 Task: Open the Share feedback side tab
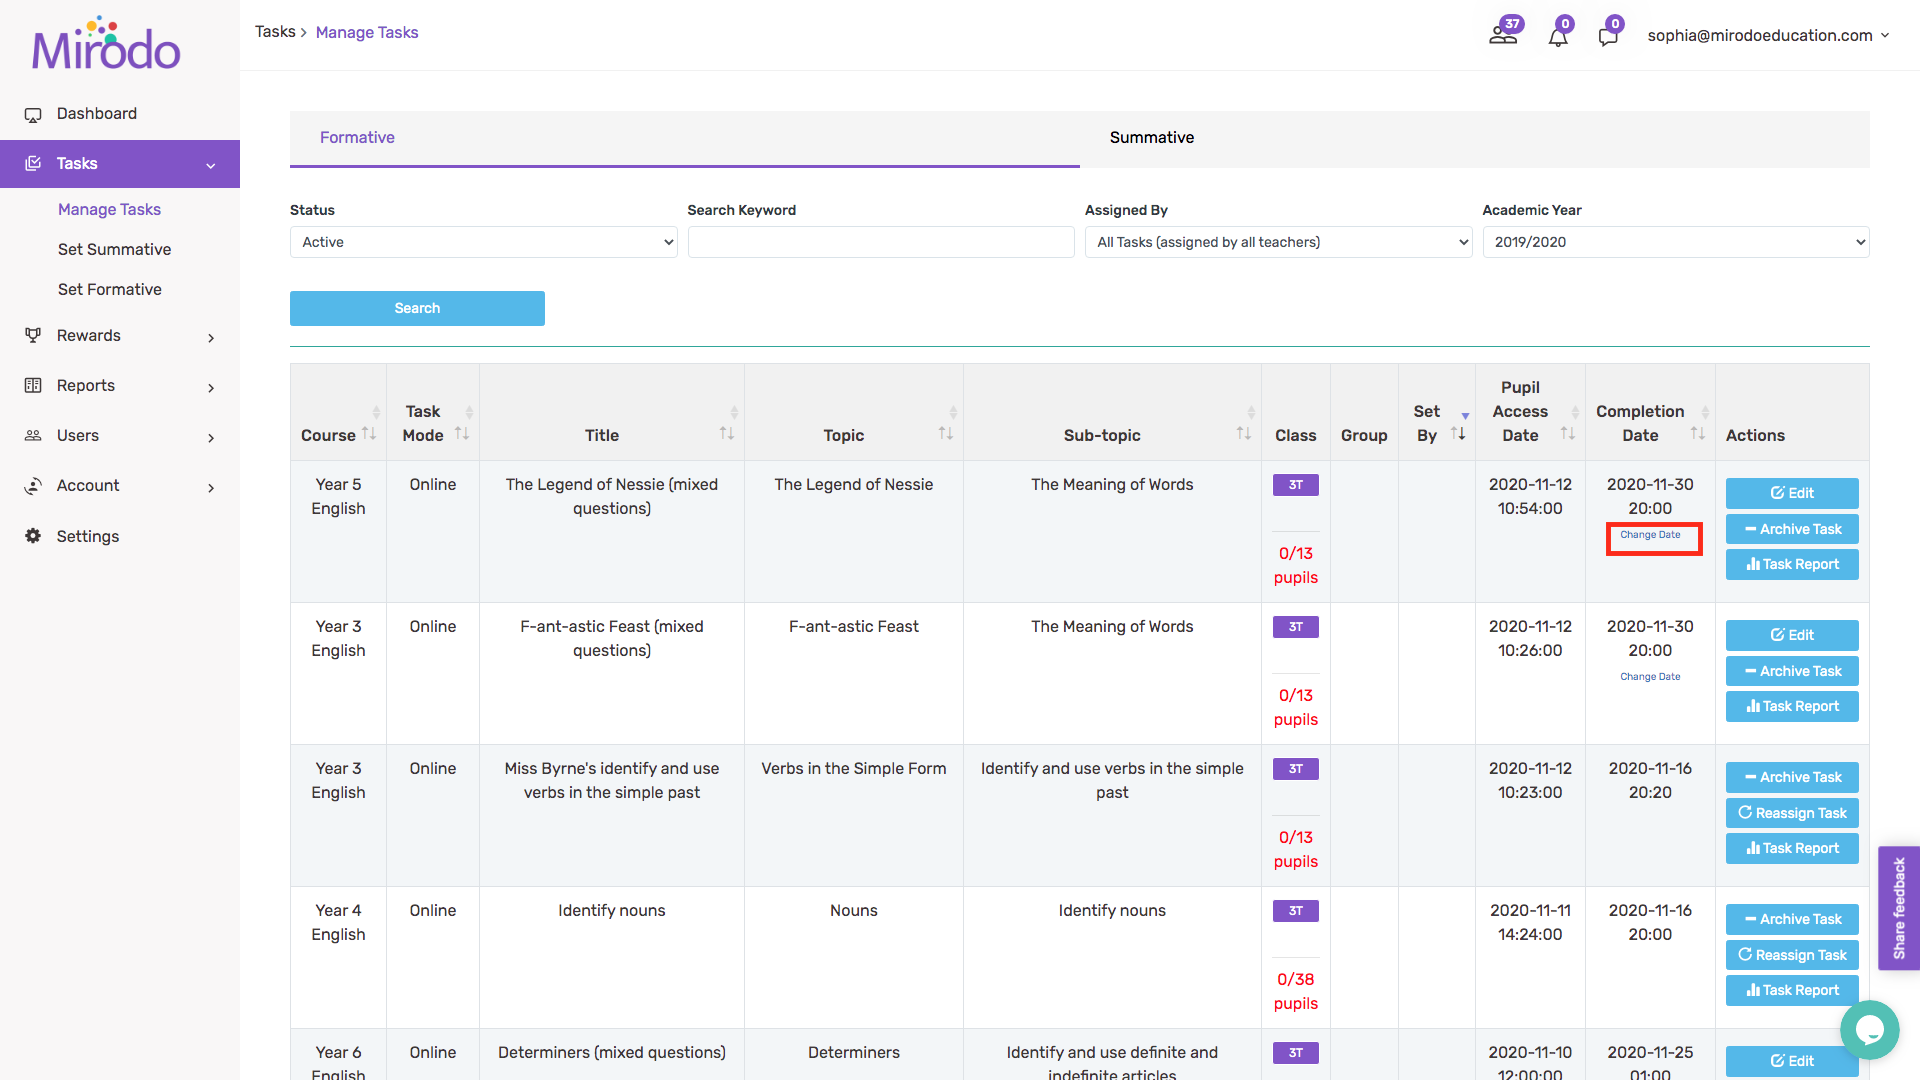[x=1899, y=908]
